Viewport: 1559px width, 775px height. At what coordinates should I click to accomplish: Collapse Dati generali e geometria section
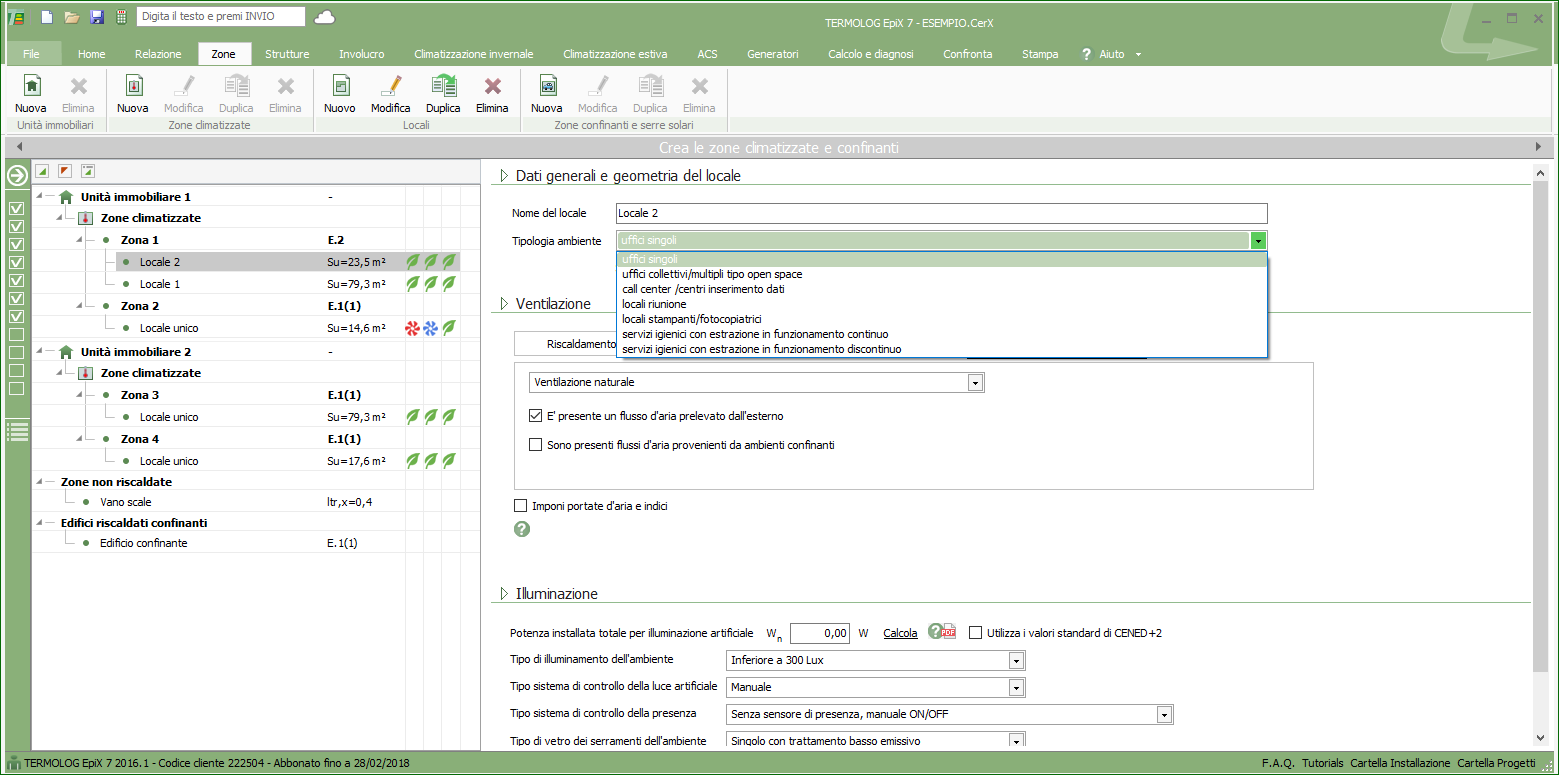[504, 176]
